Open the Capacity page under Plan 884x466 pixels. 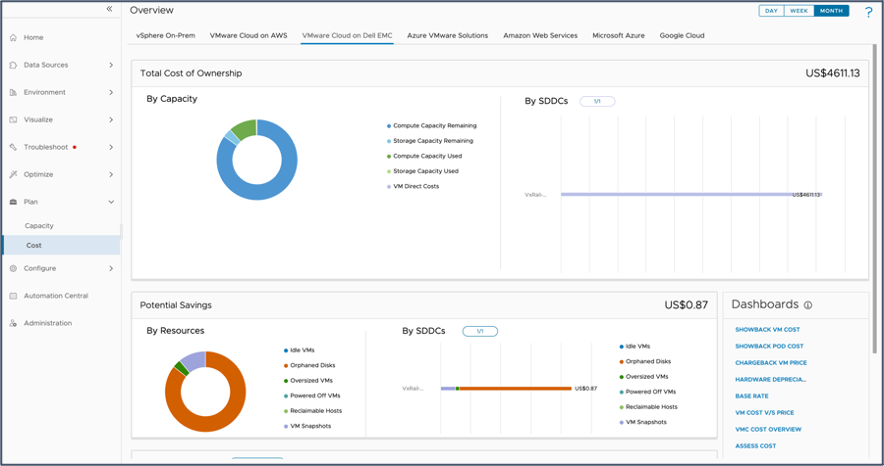click(39, 226)
